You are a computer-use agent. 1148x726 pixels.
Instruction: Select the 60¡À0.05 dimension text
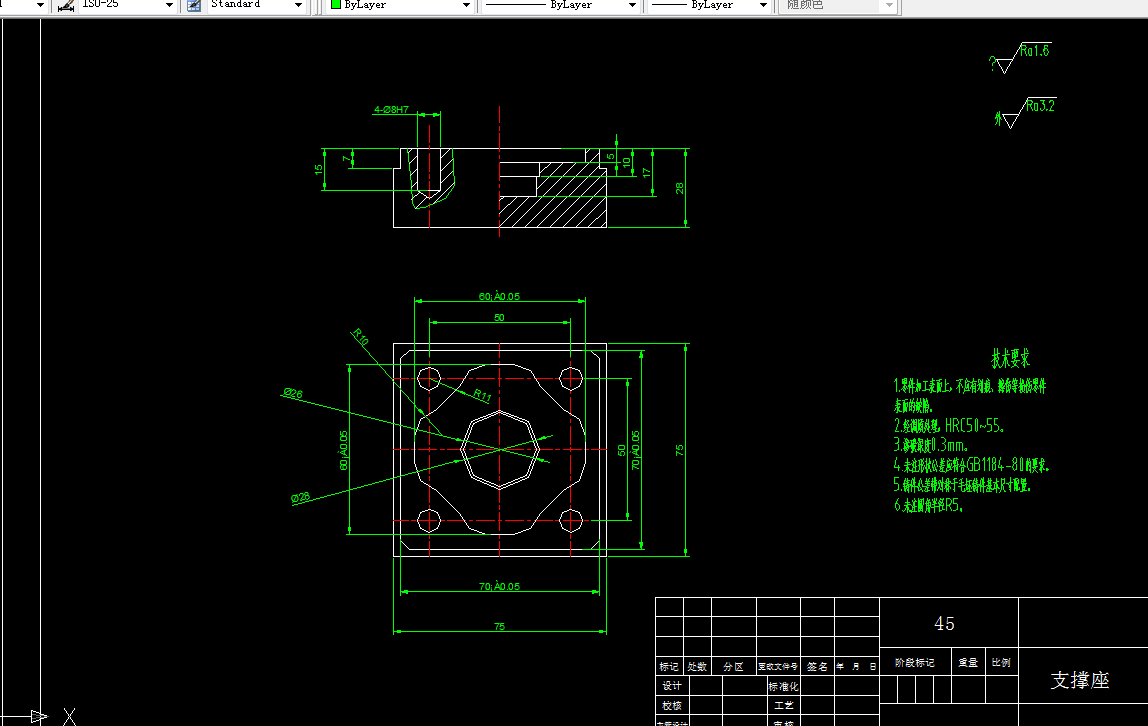(499, 296)
